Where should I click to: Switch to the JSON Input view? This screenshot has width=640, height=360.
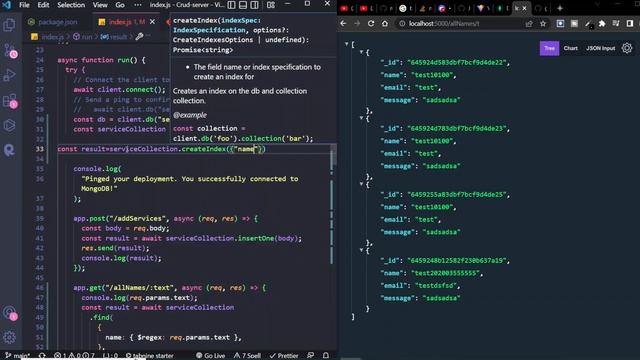[600, 48]
